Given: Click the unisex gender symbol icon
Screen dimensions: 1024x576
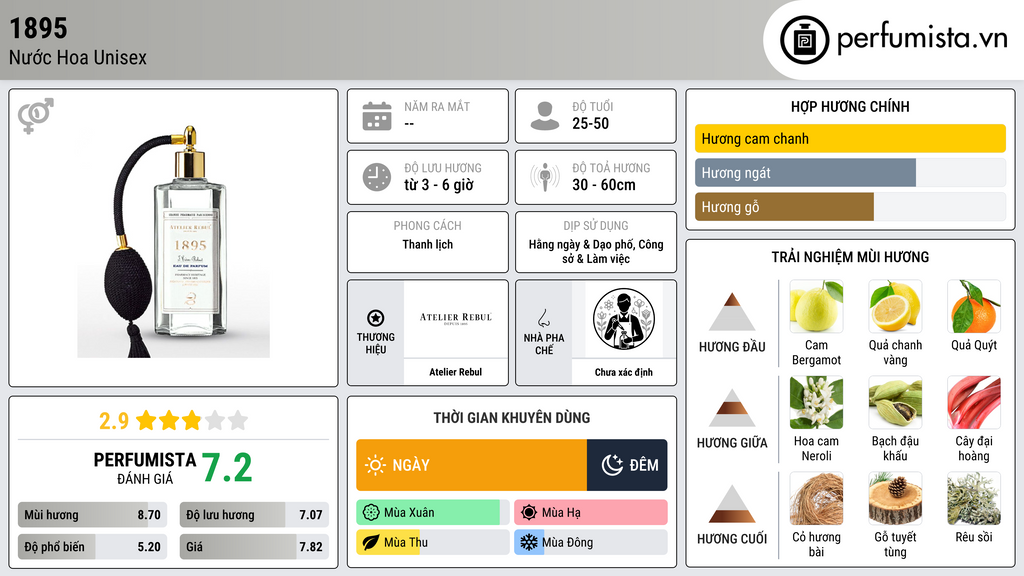Looking at the screenshot, I should [36, 116].
